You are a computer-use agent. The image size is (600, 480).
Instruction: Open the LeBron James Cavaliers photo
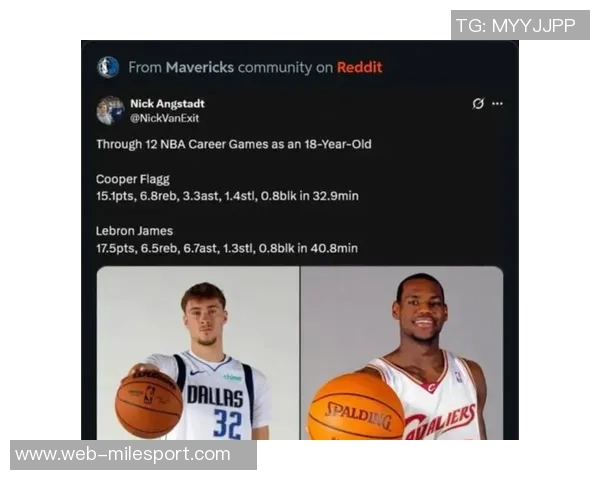pyautogui.click(x=402, y=353)
